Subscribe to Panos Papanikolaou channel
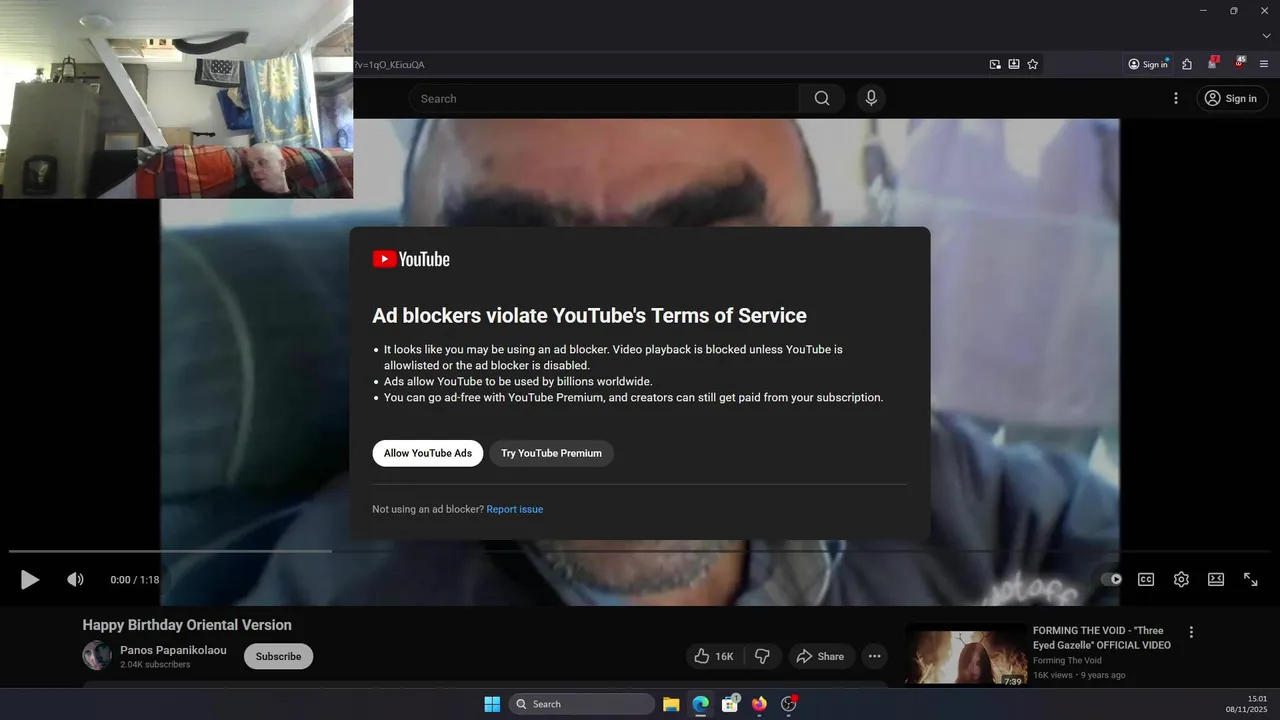Image resolution: width=1280 pixels, height=720 pixels. [278, 656]
